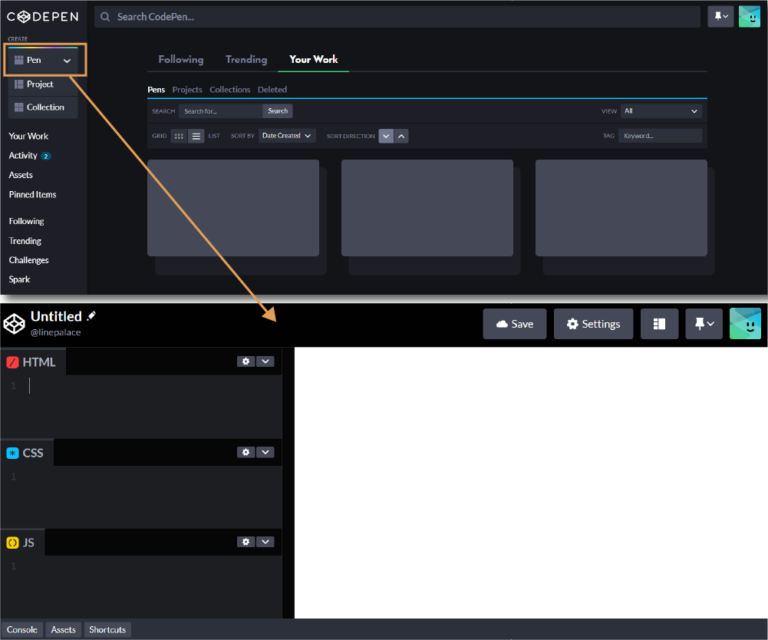Open the third pen placeholder card
Viewport: 768px width, 640px height.
(621, 208)
